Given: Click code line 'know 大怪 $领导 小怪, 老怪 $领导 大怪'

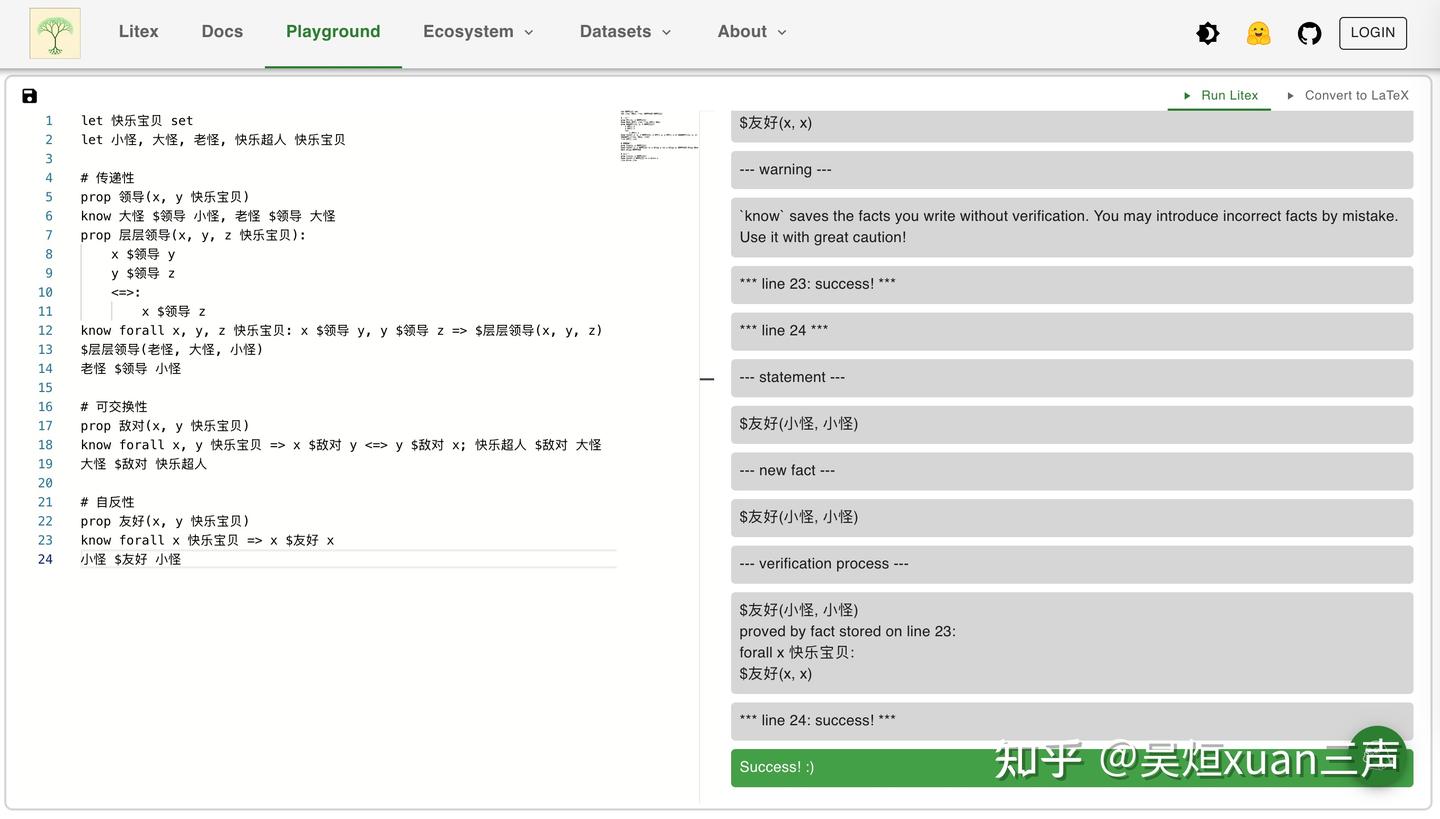Looking at the screenshot, I should point(208,216).
